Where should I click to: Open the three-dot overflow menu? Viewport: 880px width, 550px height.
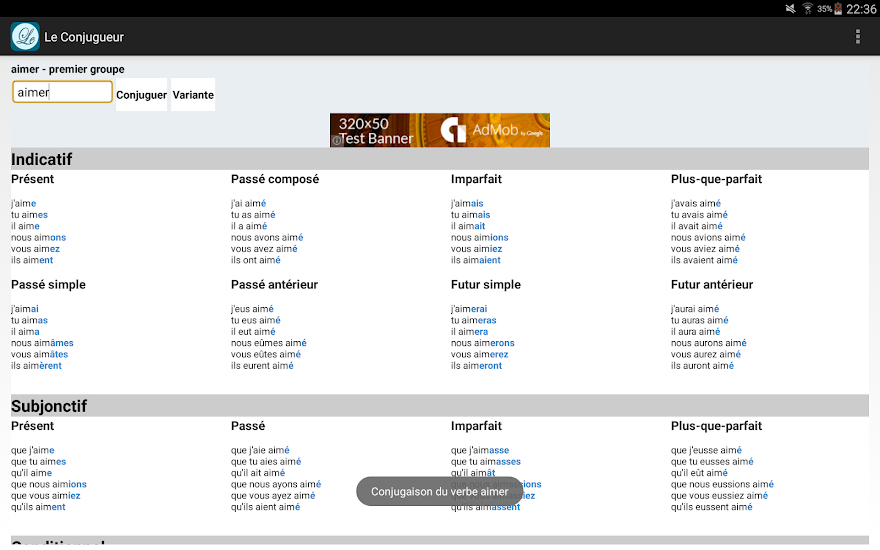pyautogui.click(x=857, y=37)
